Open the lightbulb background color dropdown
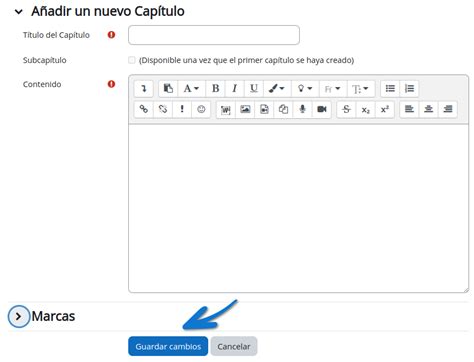 tap(305, 89)
